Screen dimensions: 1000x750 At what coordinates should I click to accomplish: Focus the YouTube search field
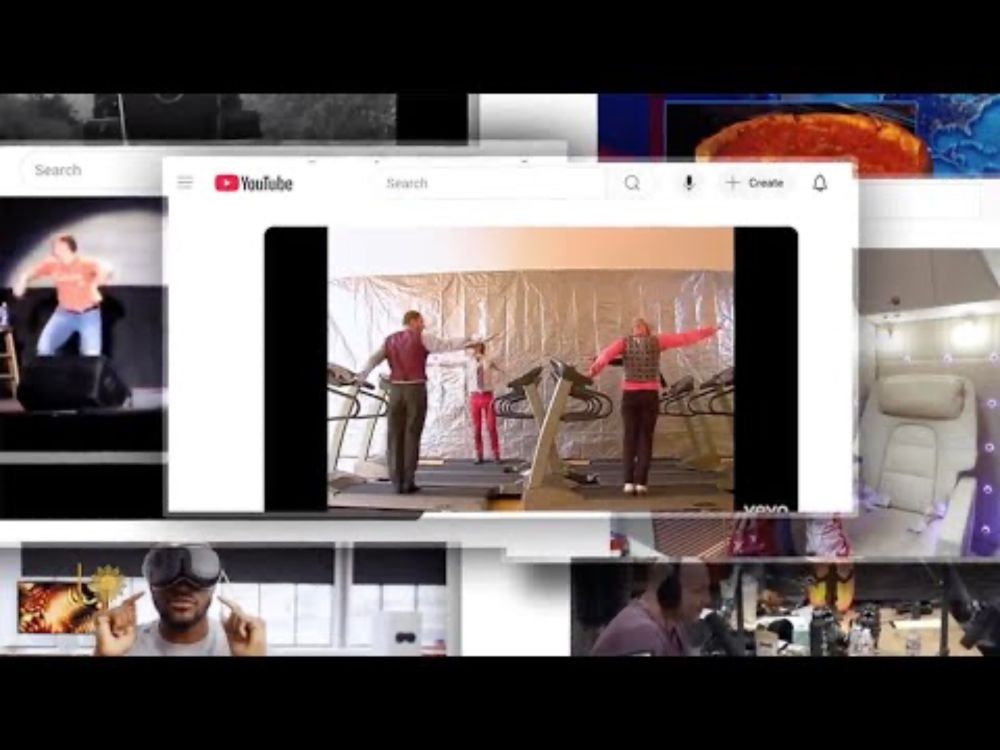point(491,183)
